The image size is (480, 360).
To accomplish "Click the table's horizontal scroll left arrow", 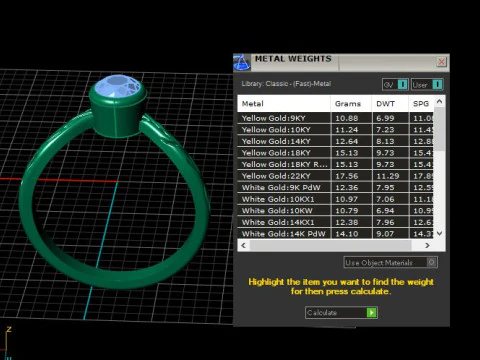I will (244, 246).
